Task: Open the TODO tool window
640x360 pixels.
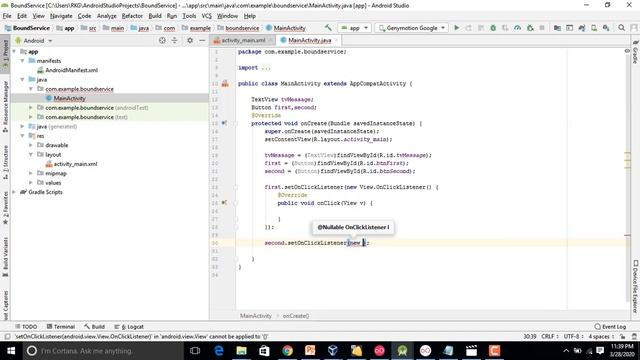Action: click(26, 327)
